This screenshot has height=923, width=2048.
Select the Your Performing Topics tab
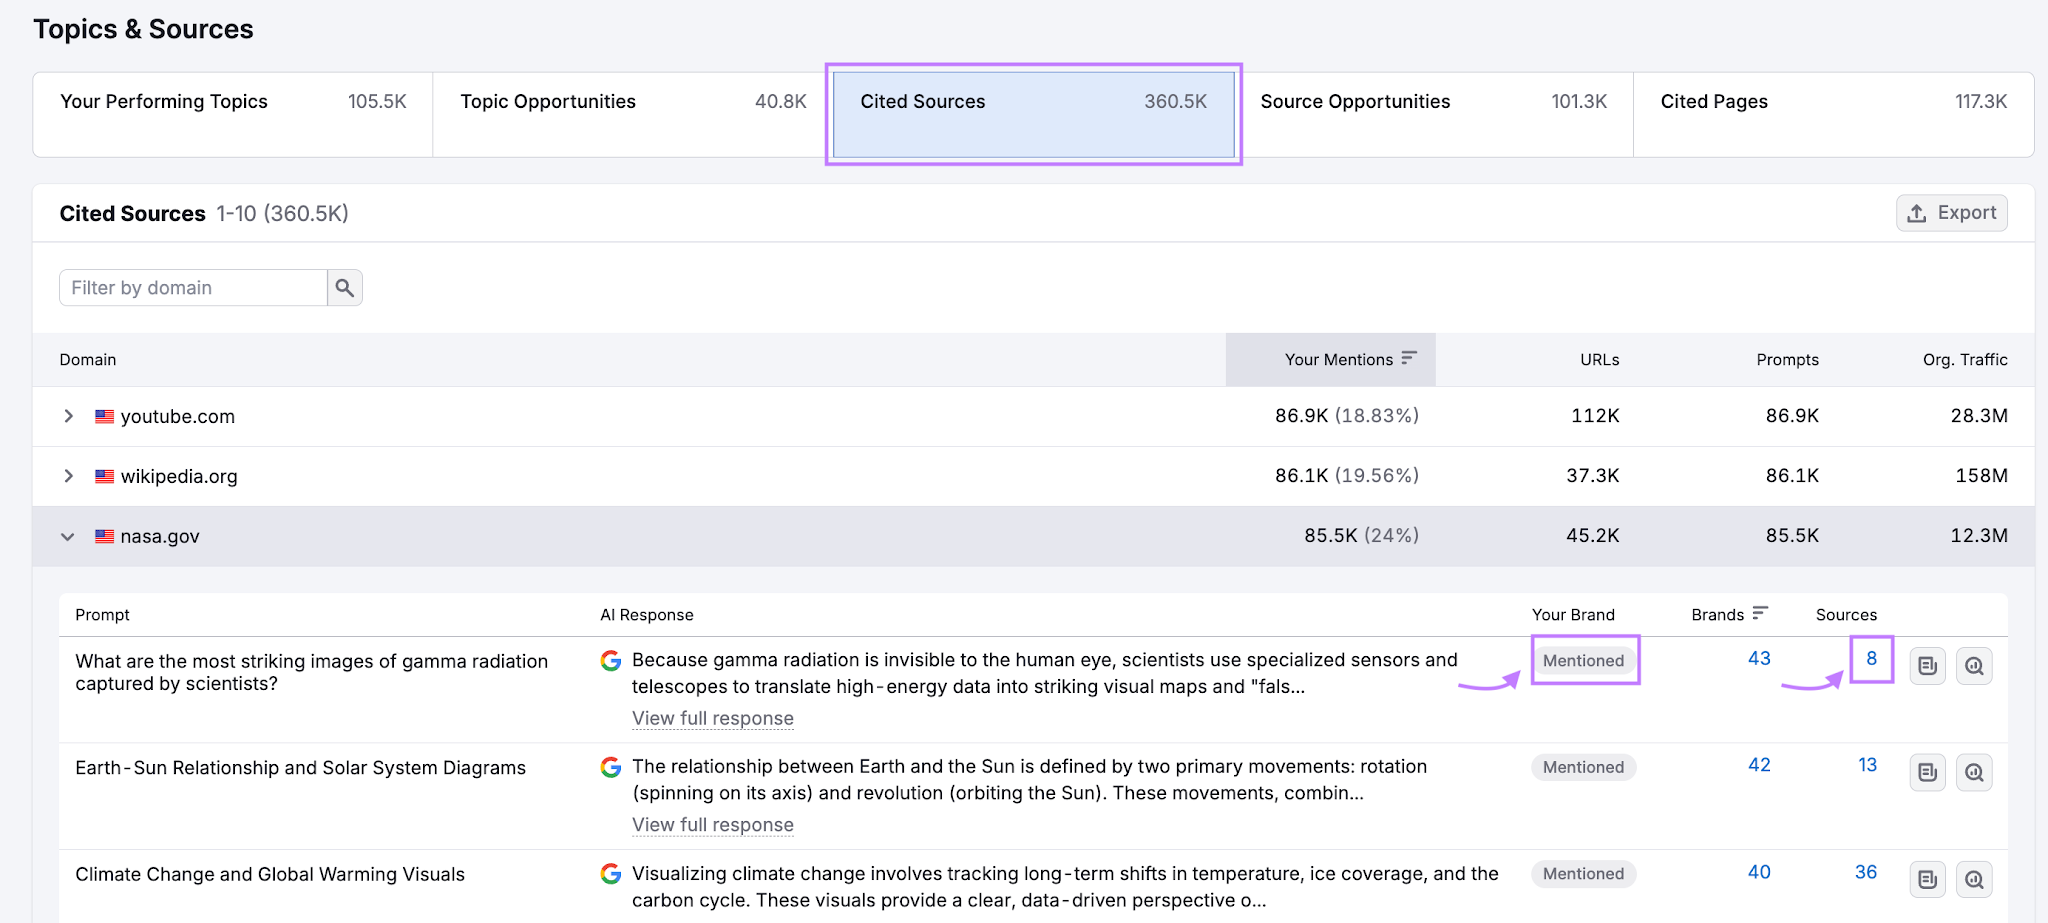click(164, 101)
